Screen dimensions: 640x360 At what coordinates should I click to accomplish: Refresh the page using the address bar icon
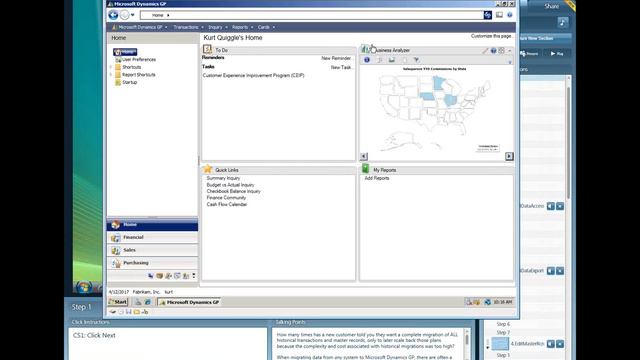tap(488, 15)
